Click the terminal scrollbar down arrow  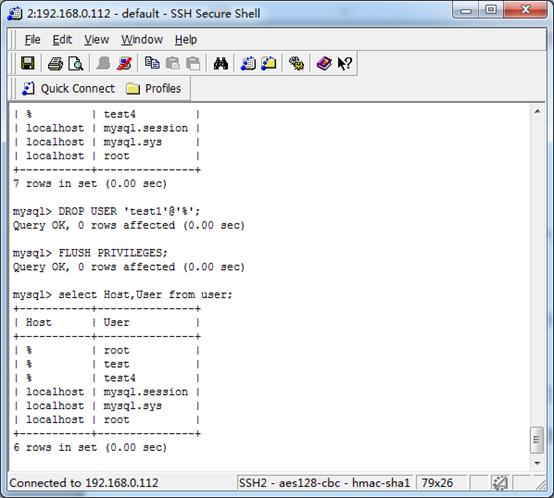pos(537,463)
